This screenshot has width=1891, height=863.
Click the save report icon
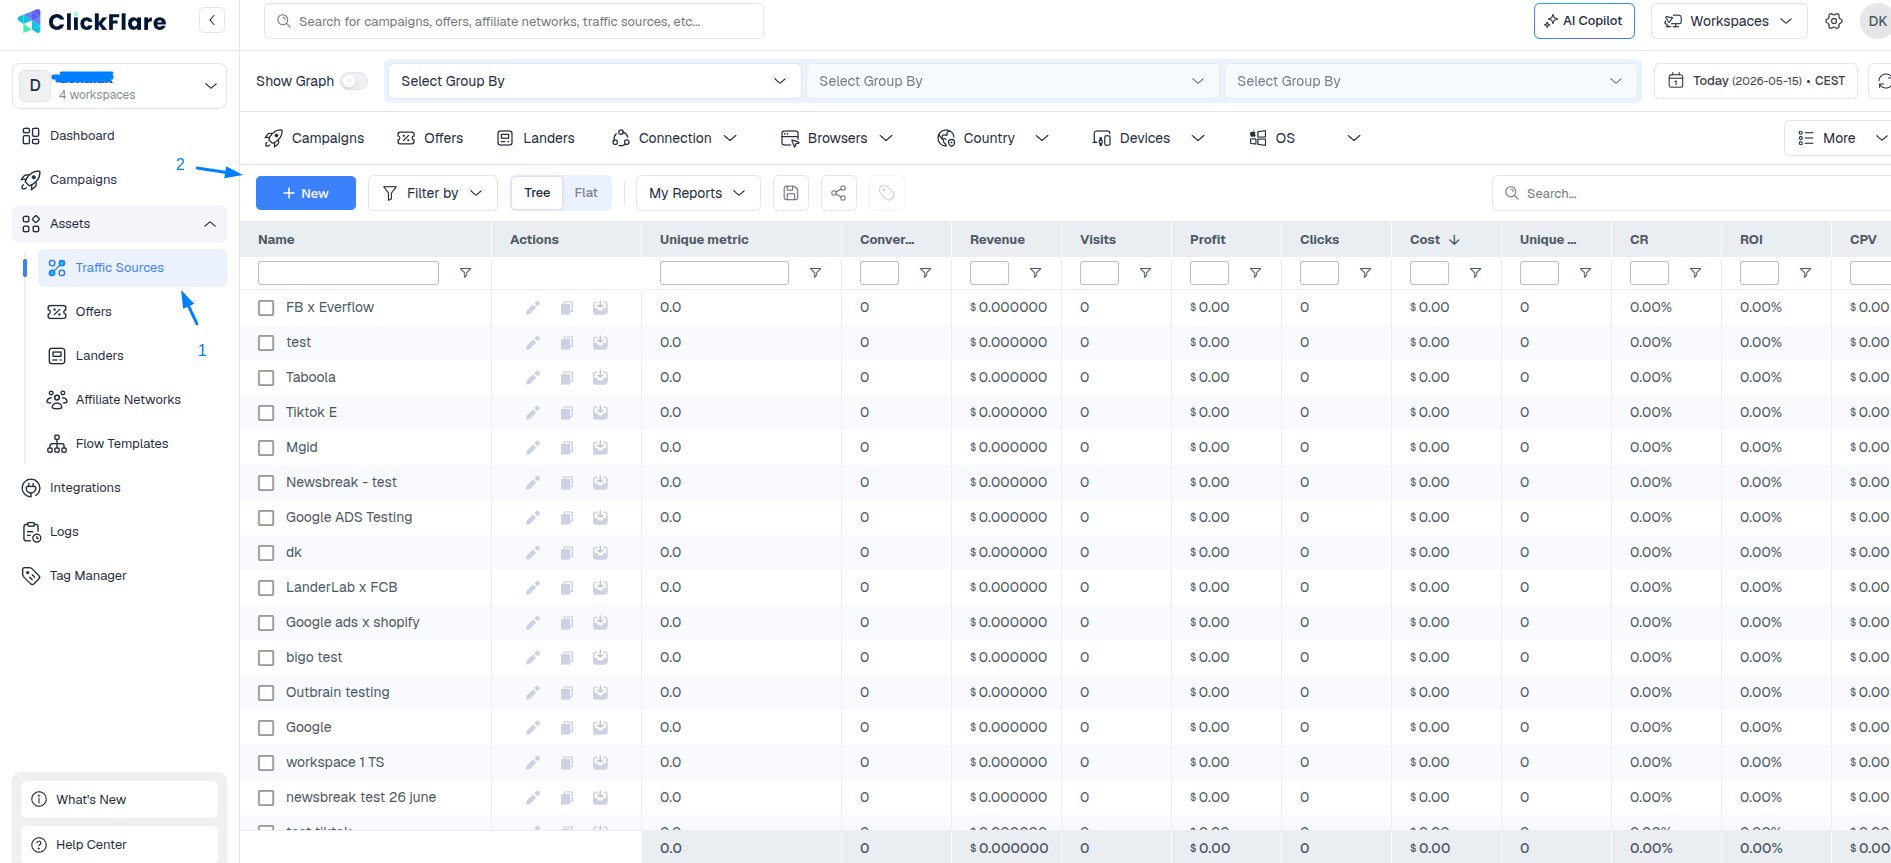(791, 193)
